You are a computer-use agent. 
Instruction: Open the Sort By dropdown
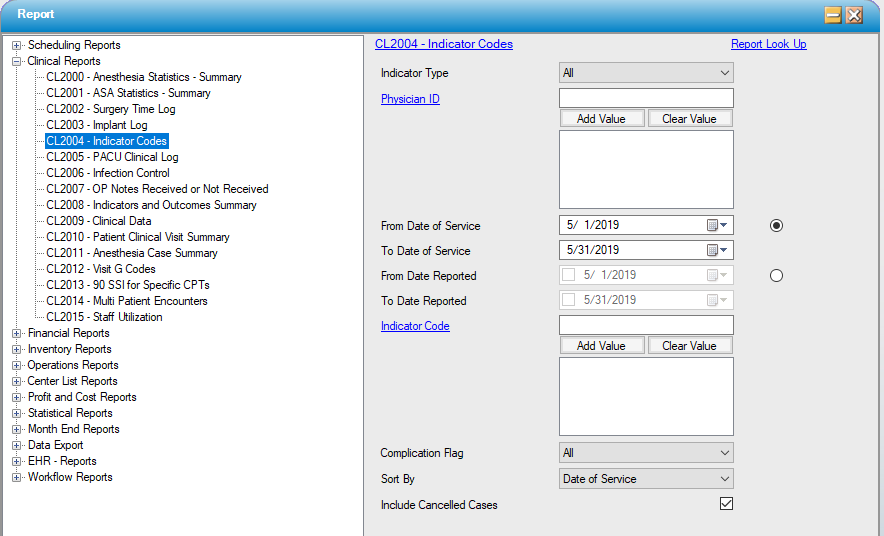click(646, 479)
